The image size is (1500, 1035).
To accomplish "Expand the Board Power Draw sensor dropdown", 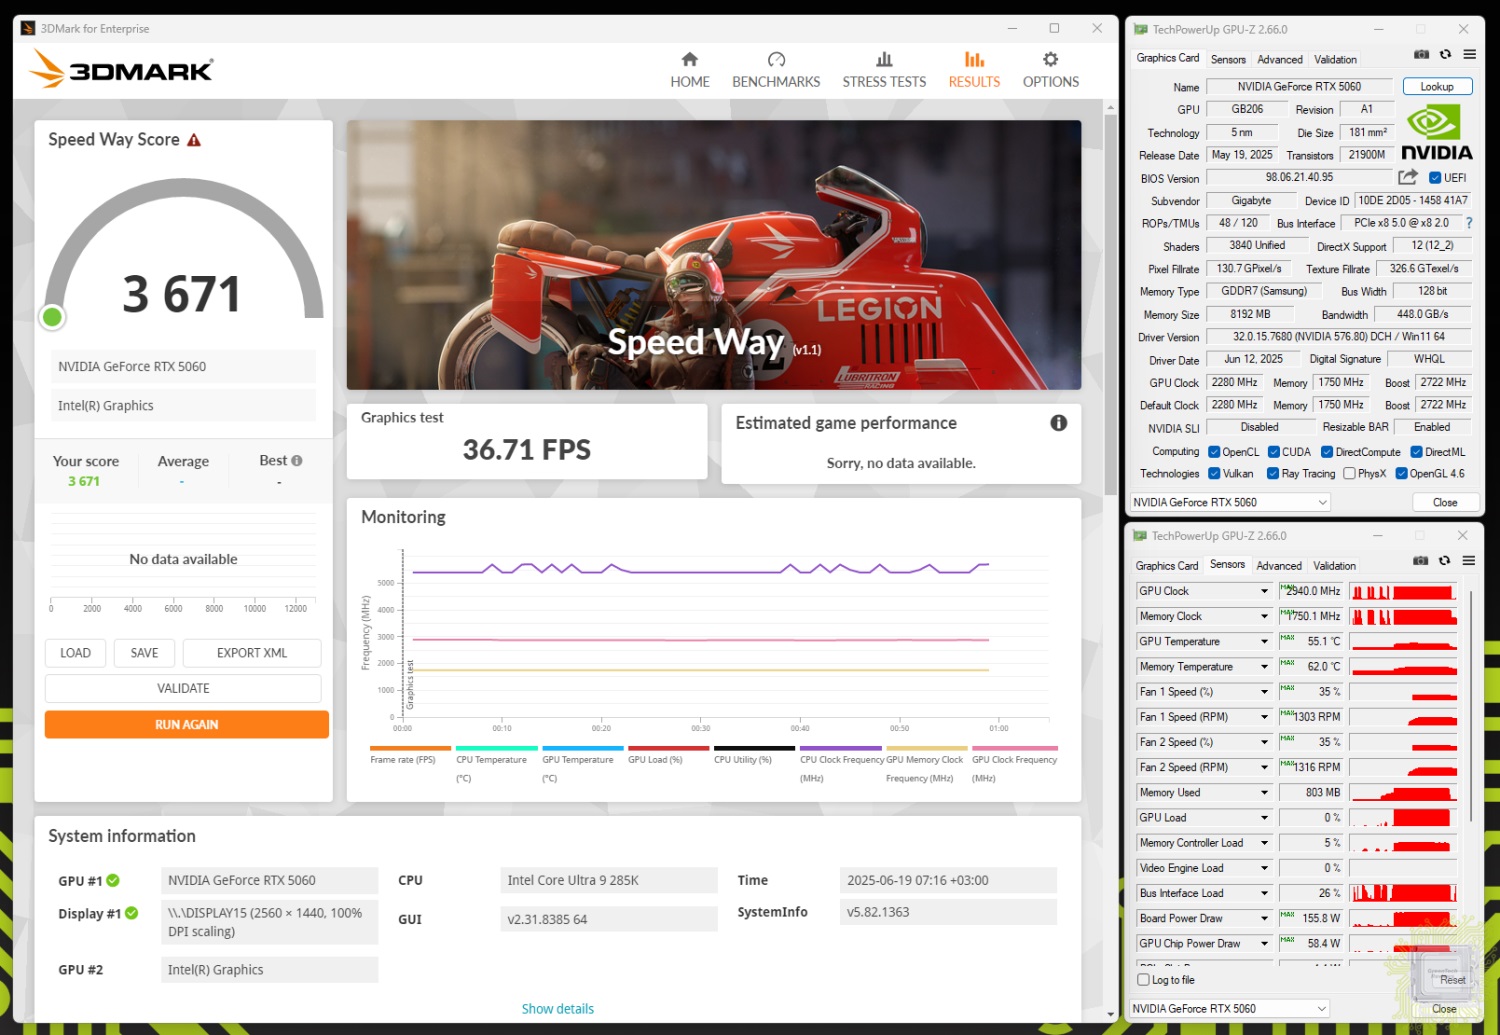I will (x=1264, y=919).
